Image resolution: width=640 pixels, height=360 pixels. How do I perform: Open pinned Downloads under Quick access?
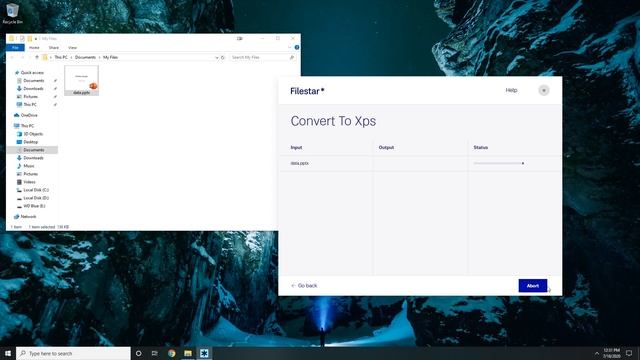[33, 89]
